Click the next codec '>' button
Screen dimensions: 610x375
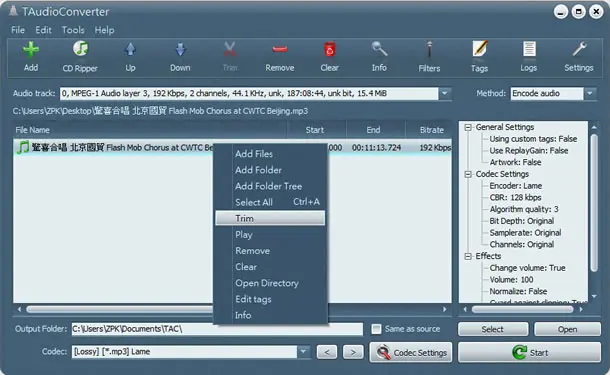pyautogui.click(x=353, y=352)
